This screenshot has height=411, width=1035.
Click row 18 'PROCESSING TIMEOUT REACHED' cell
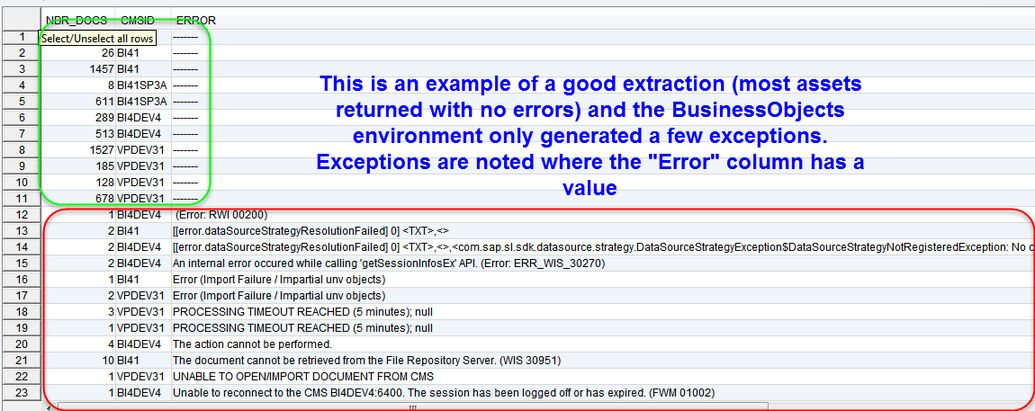coord(303,311)
